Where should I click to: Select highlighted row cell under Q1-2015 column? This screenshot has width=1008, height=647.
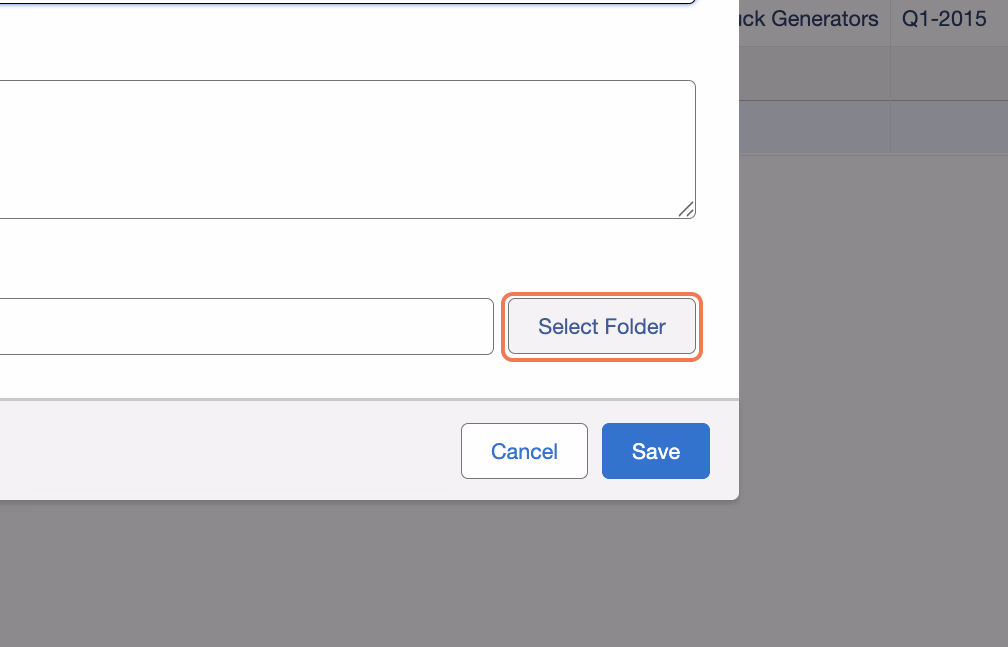coord(949,127)
